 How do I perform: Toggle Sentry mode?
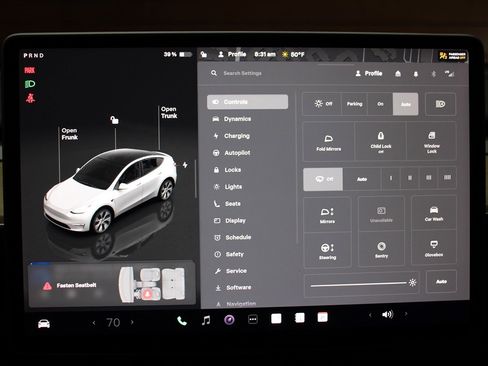click(381, 249)
